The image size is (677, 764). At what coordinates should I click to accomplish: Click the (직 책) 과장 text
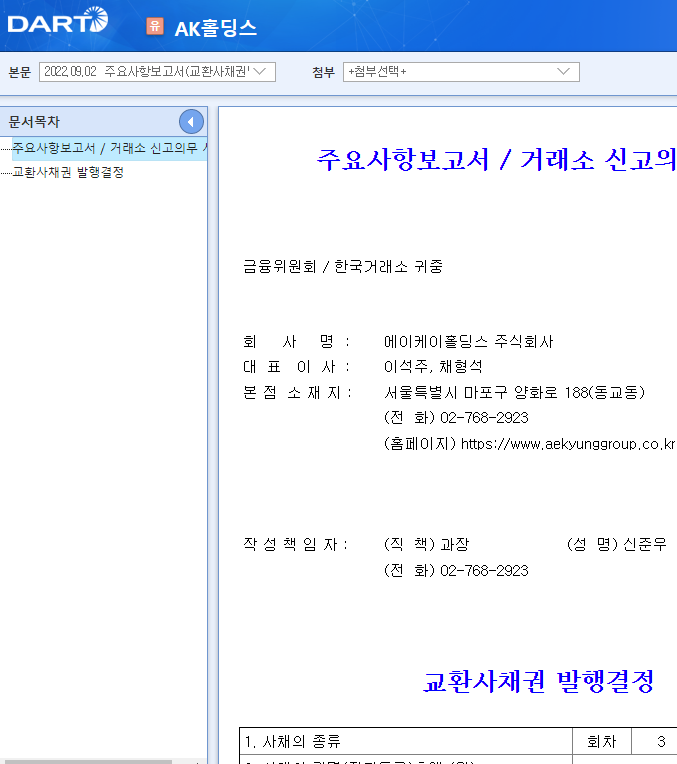[x=426, y=544]
